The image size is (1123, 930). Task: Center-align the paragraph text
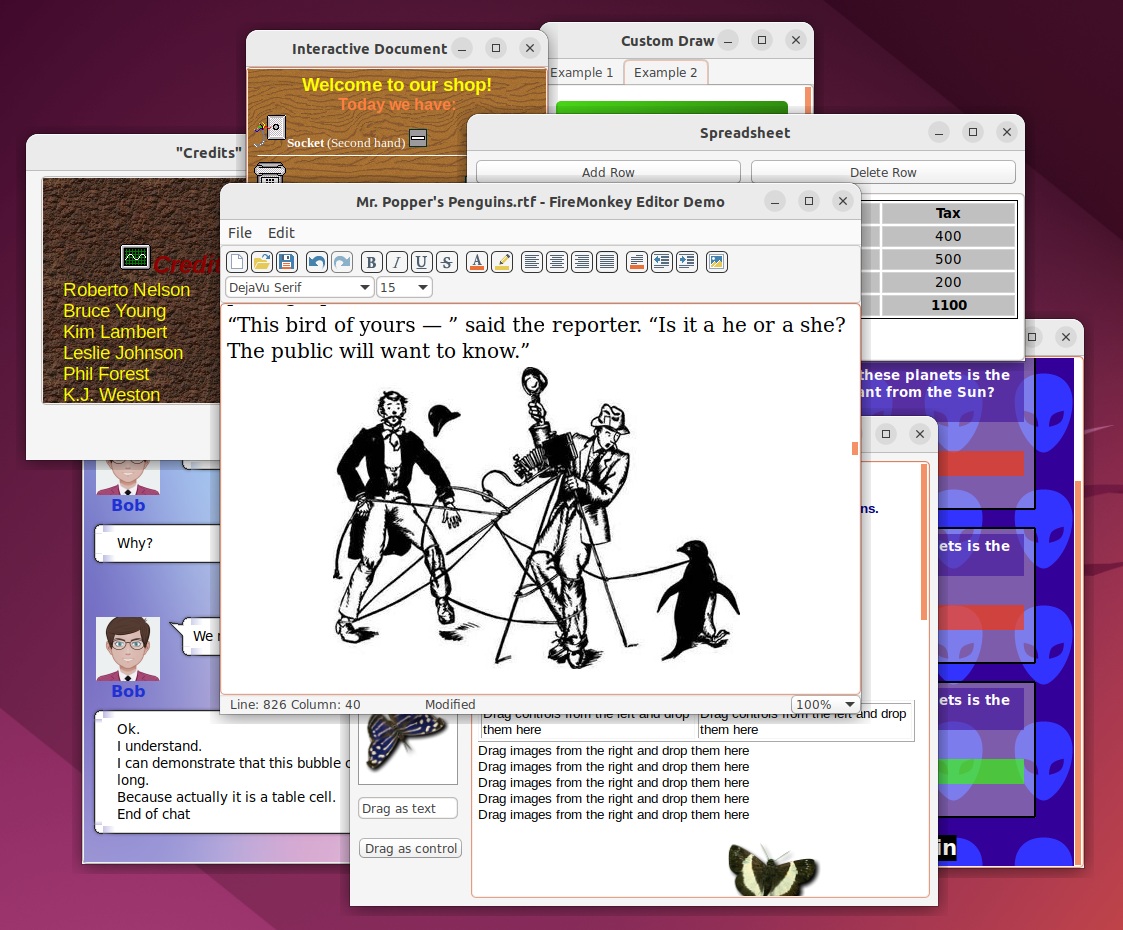(557, 262)
